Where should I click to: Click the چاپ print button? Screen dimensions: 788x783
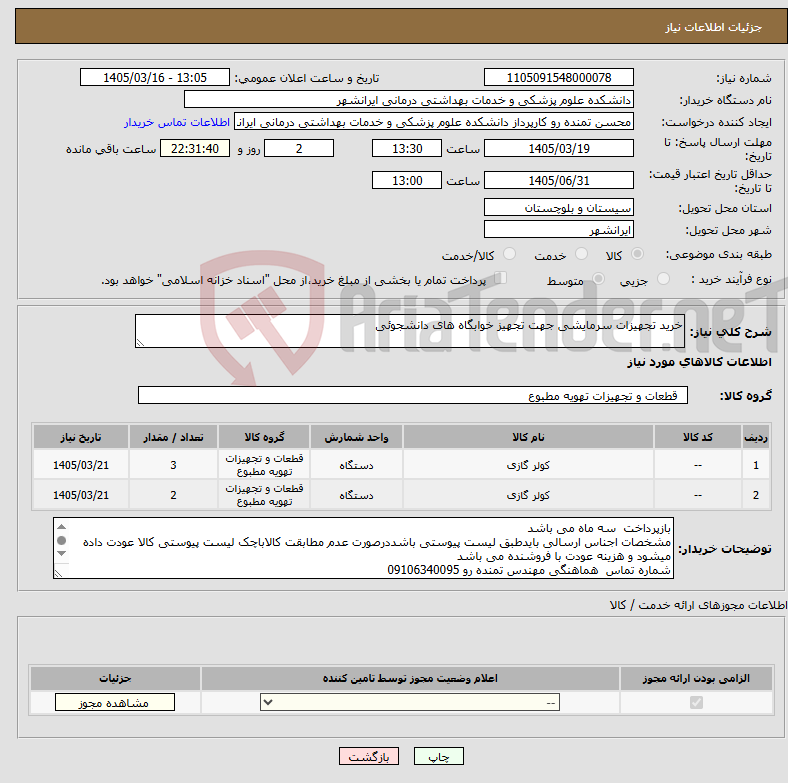(x=439, y=756)
